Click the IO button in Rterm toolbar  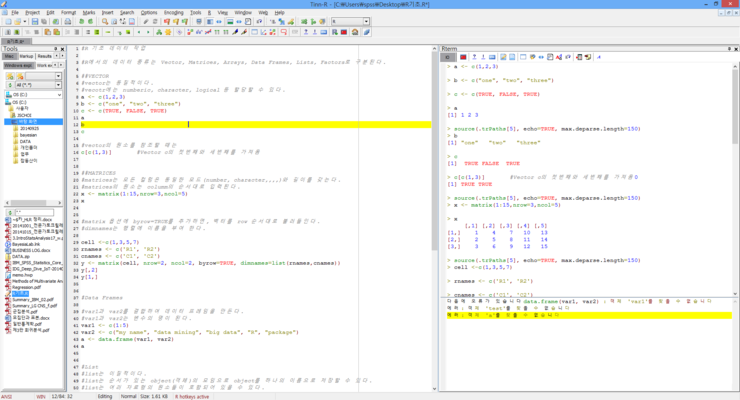click(449, 57)
